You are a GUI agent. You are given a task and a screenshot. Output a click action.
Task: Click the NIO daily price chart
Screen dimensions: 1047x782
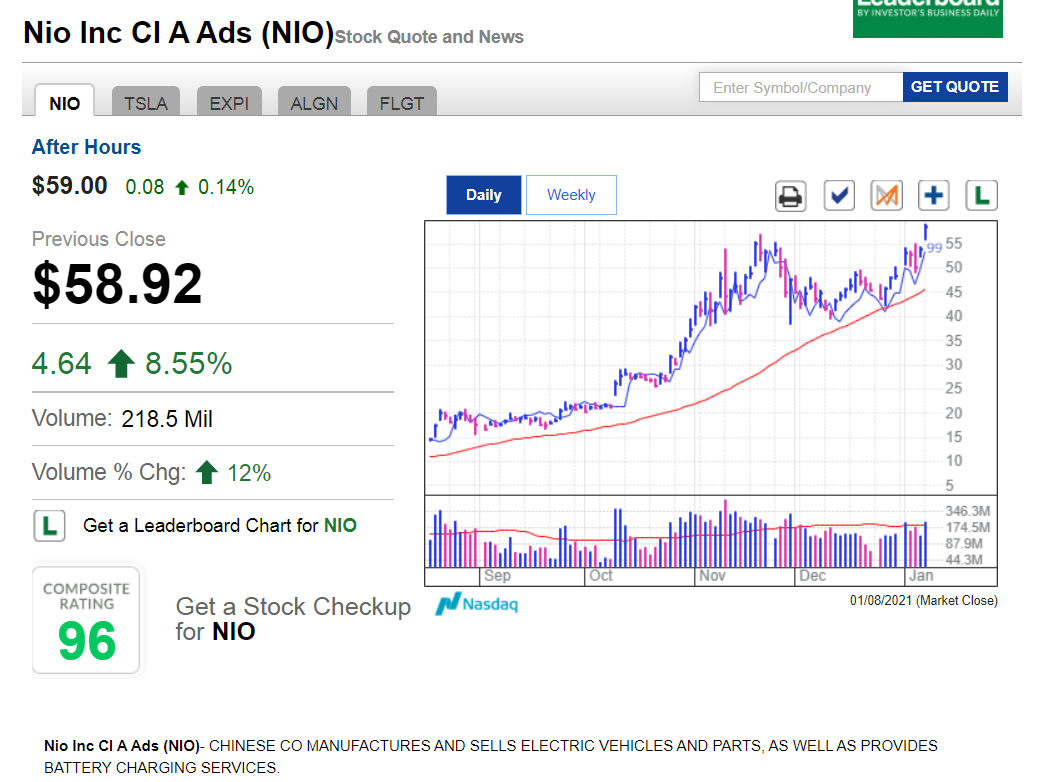click(x=710, y=358)
